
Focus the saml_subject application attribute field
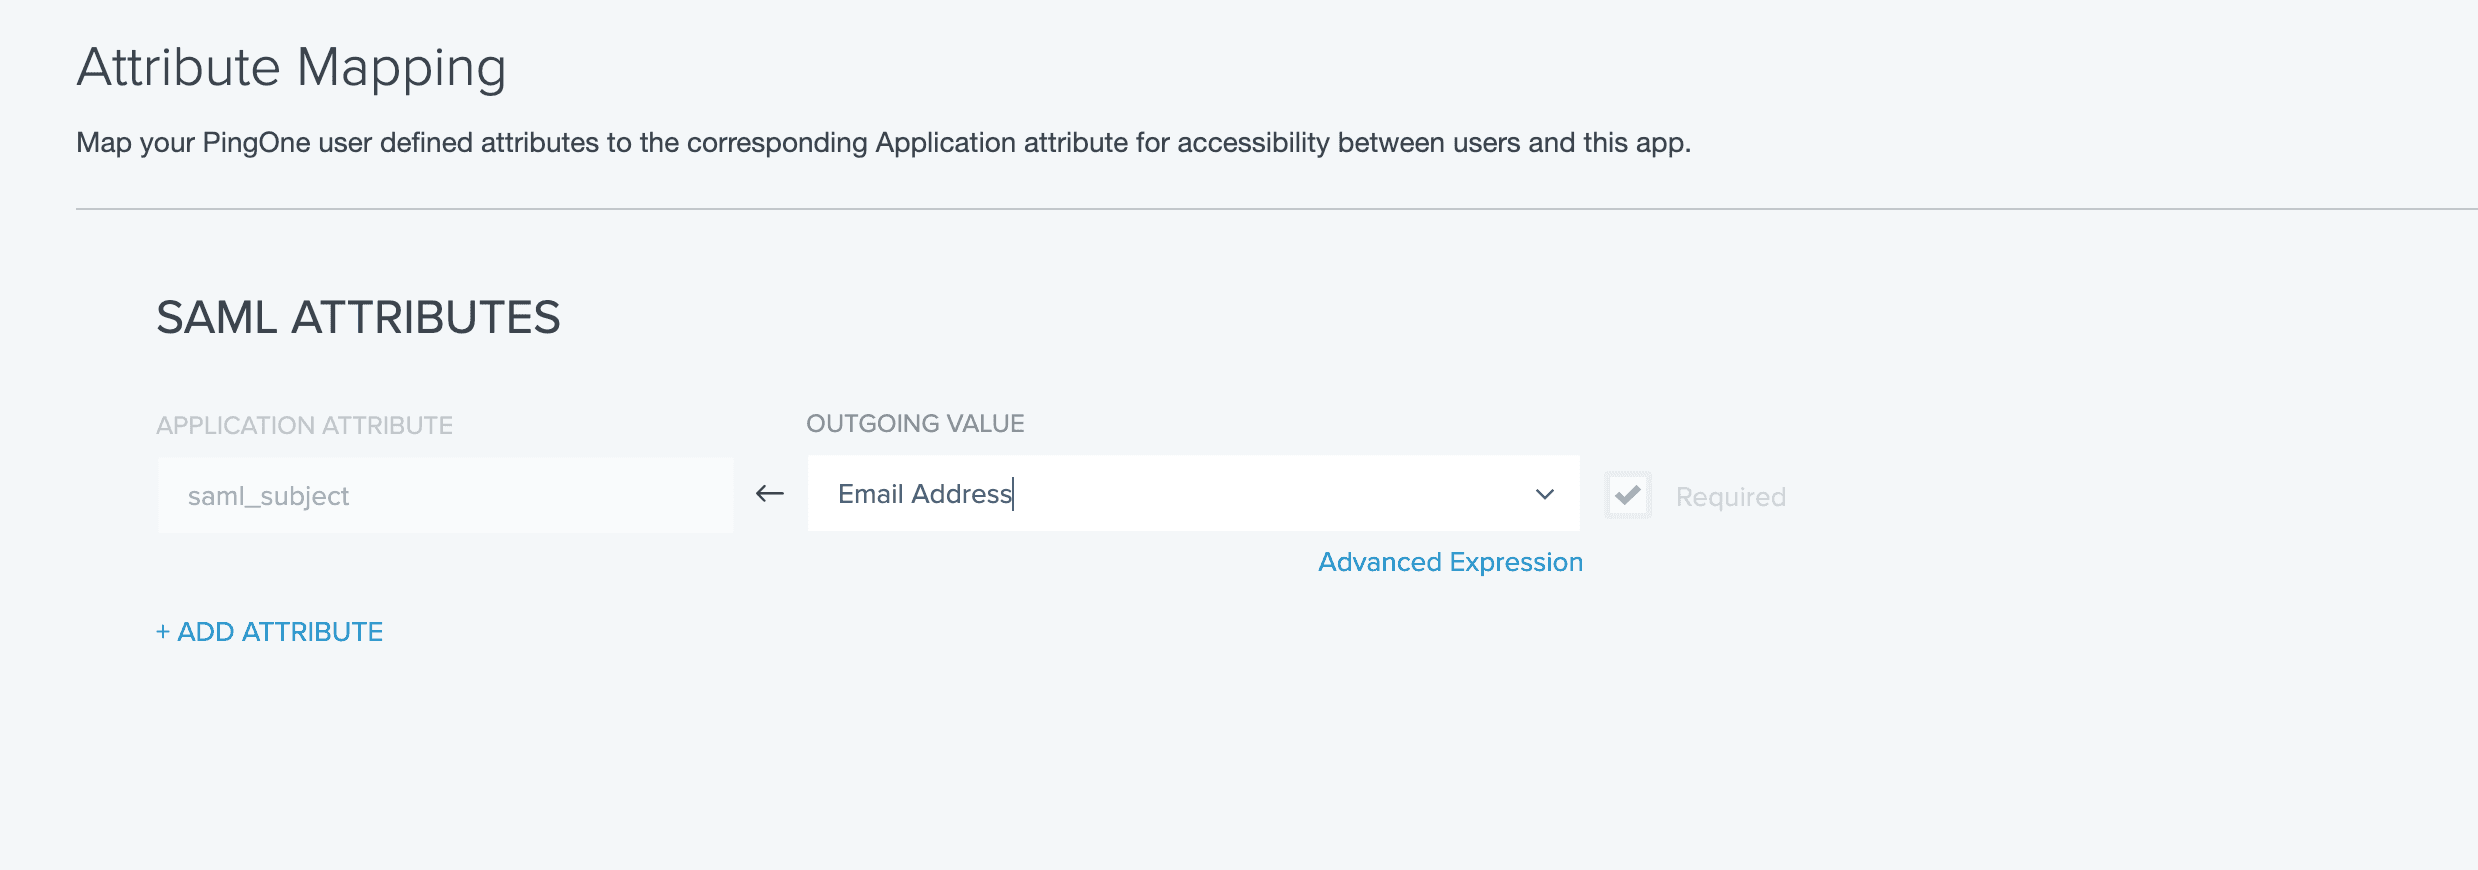click(445, 496)
